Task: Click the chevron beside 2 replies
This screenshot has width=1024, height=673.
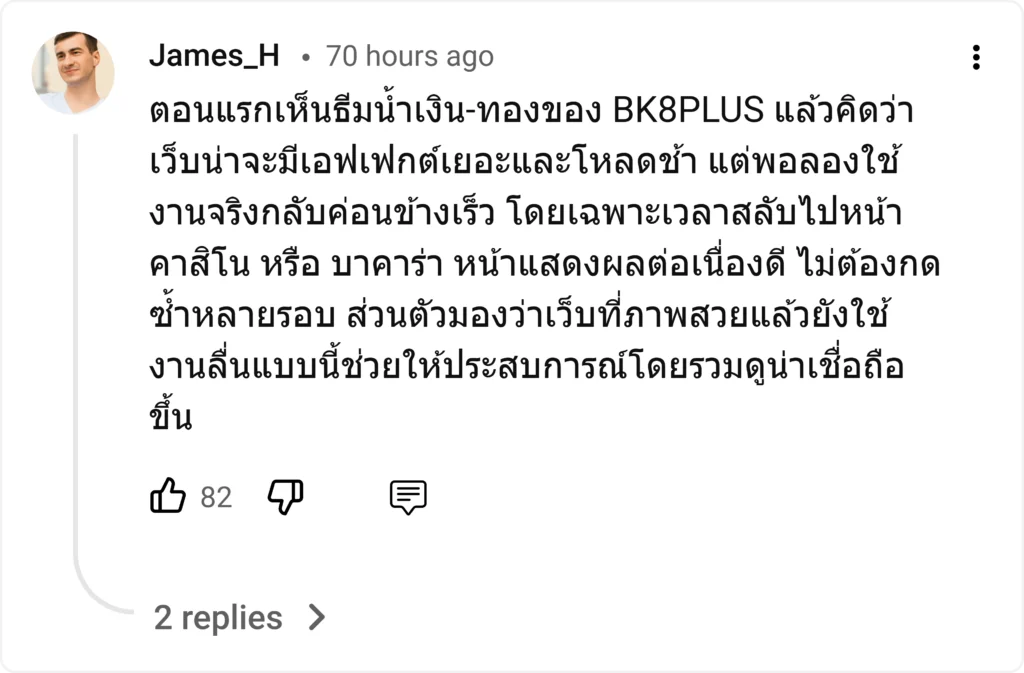Action: click(x=317, y=618)
